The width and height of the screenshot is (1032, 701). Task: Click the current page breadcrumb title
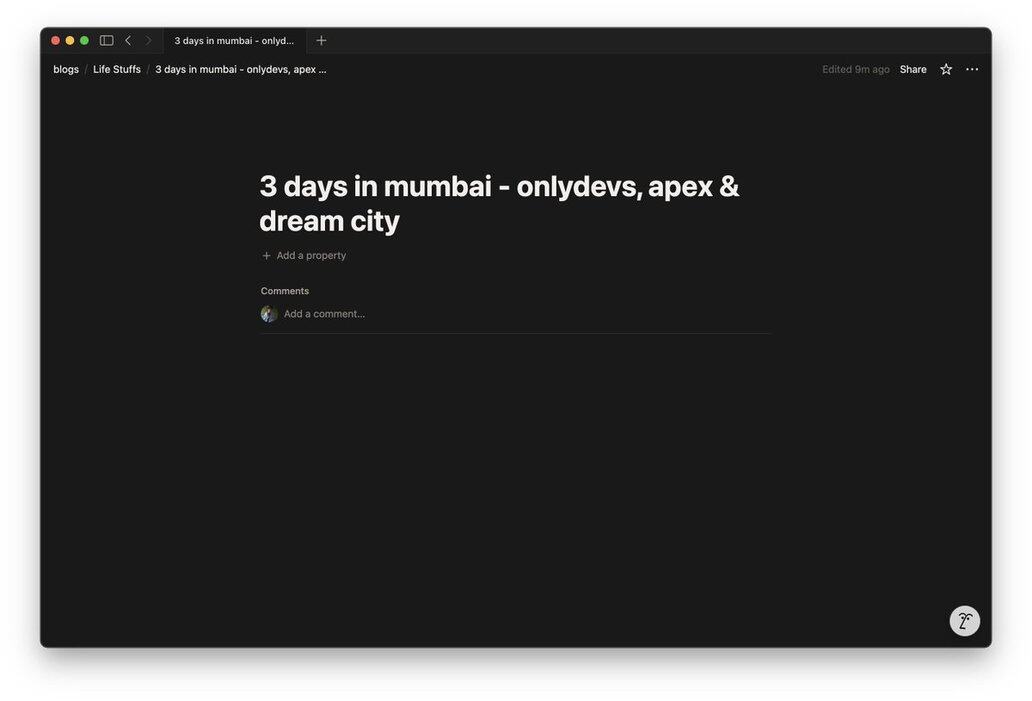pos(240,70)
